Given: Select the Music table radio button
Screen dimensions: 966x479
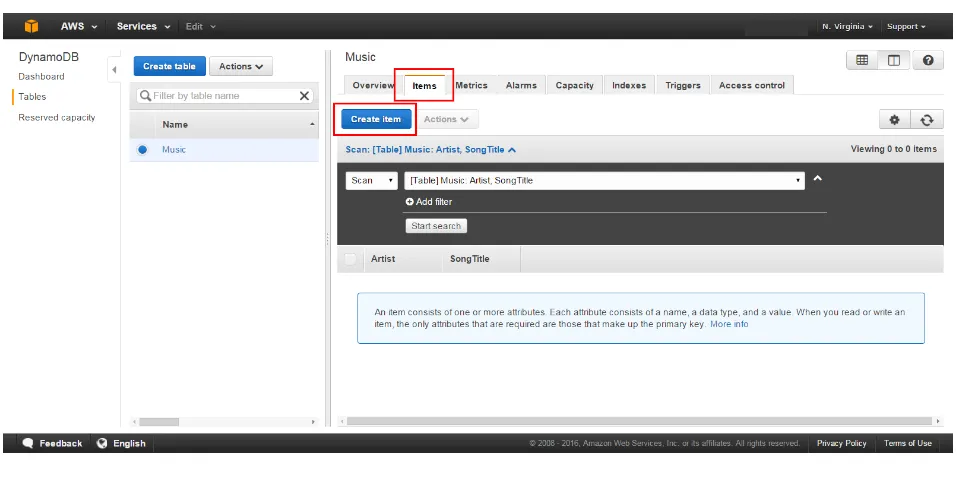Looking at the screenshot, I should tap(143, 150).
